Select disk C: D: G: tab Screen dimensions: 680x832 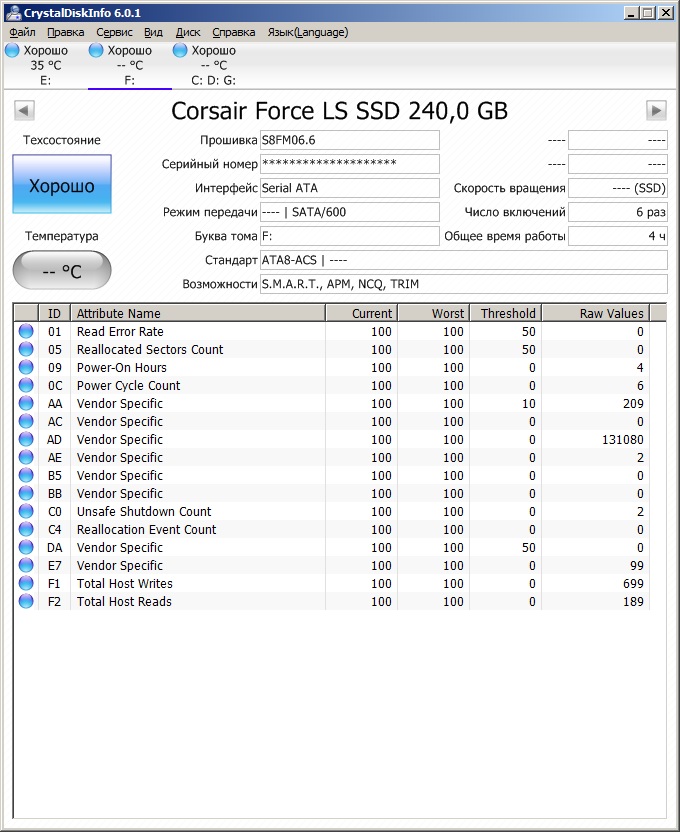tap(213, 65)
